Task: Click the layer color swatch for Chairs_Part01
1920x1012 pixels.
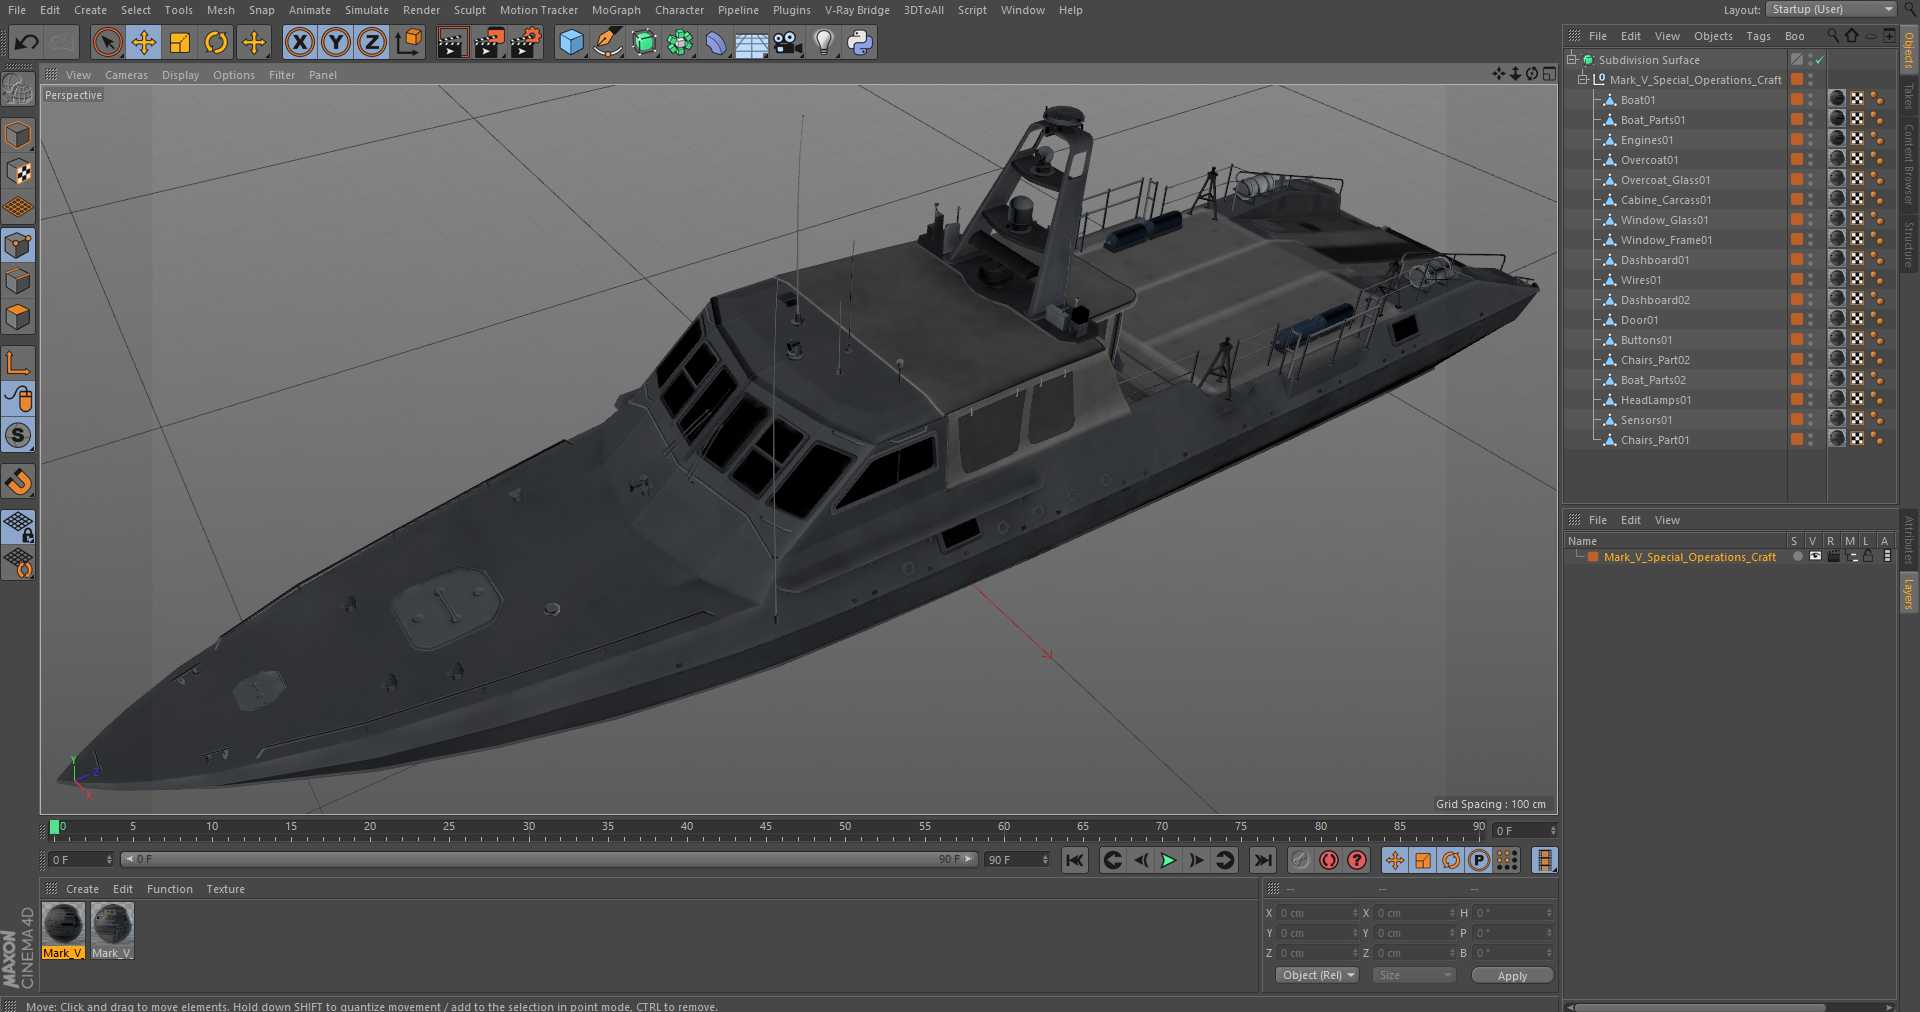Action: 1797,439
